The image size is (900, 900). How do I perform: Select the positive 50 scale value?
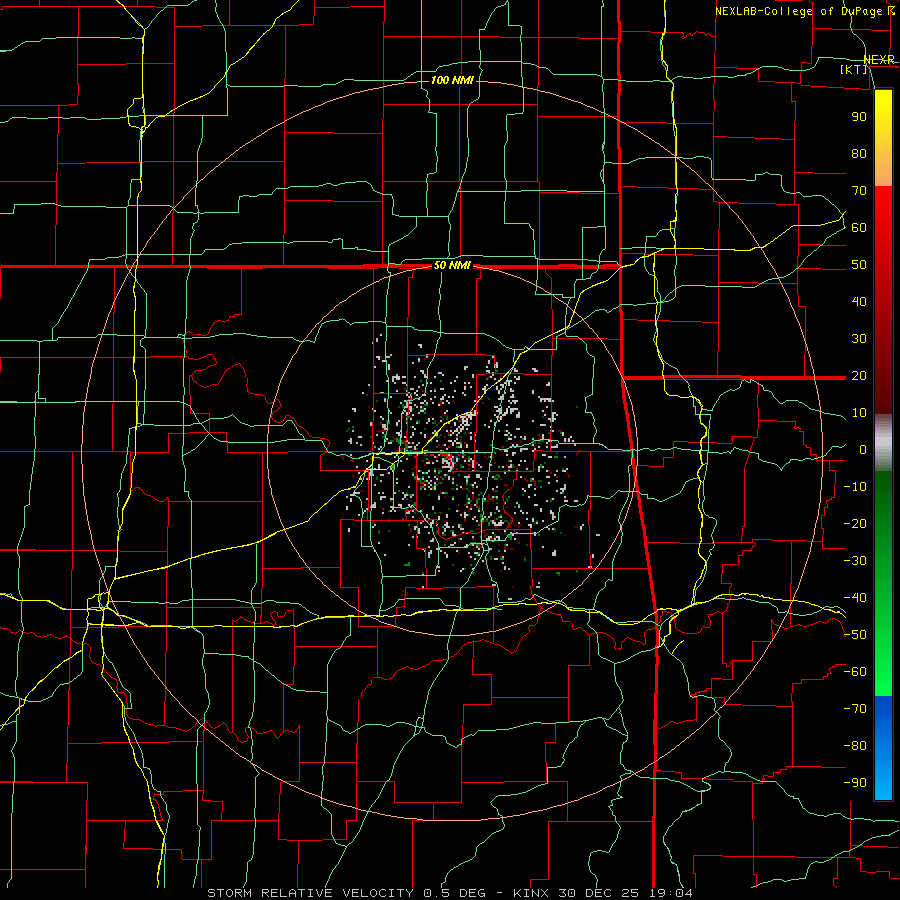point(859,265)
